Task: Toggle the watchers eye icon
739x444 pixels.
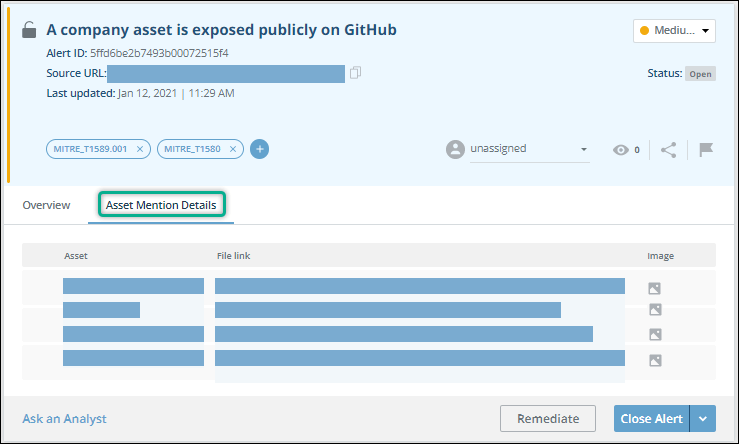Action: coord(622,150)
